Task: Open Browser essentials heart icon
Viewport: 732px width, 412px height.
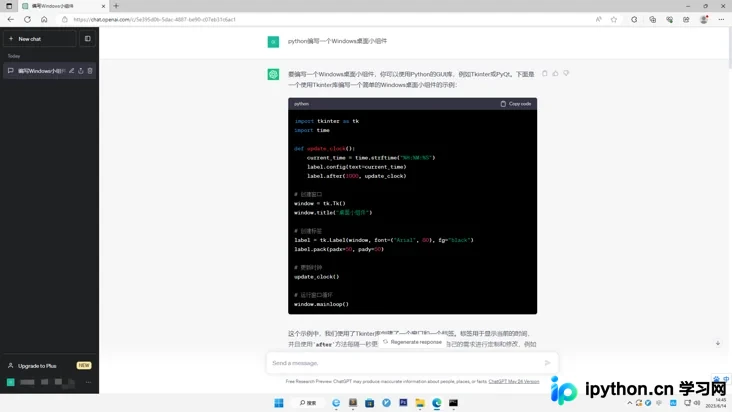Action: click(669, 20)
